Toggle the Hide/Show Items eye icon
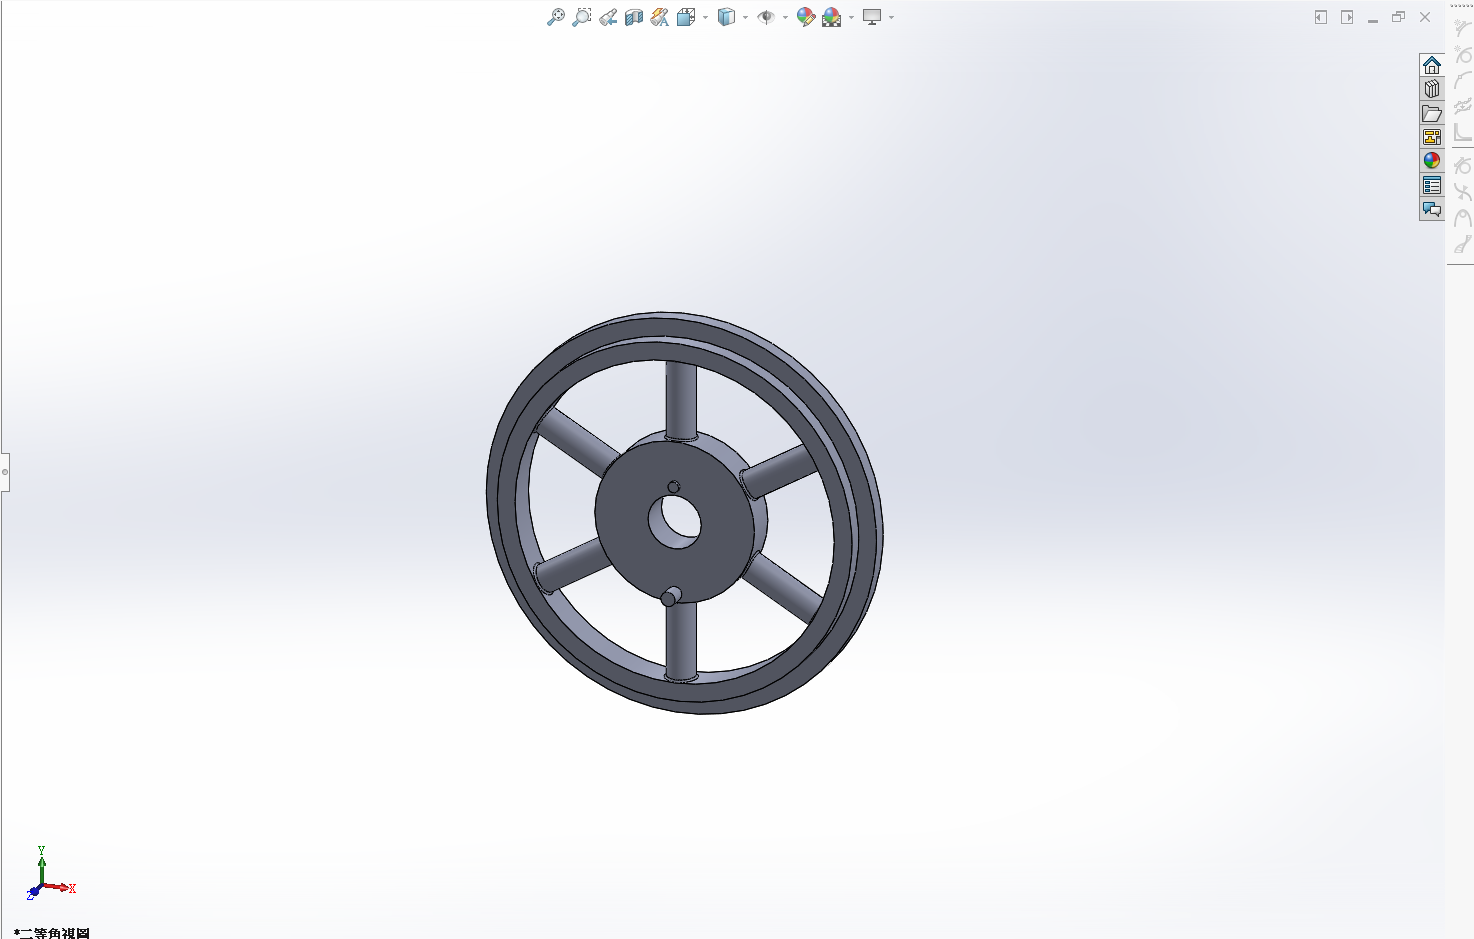The image size is (1474, 939). (x=766, y=17)
